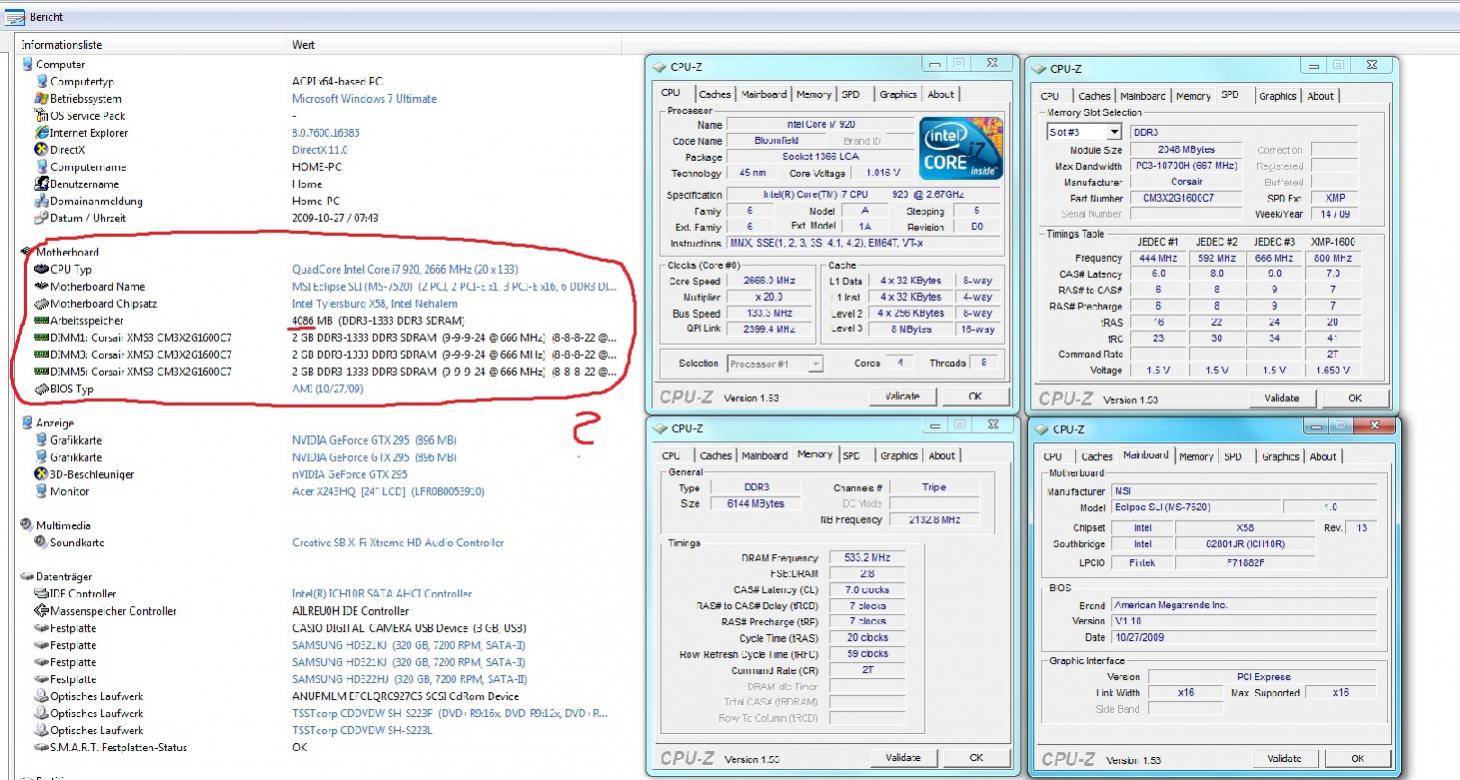
Task: Click Validate in the Memory tab window
Action: [x=902, y=757]
